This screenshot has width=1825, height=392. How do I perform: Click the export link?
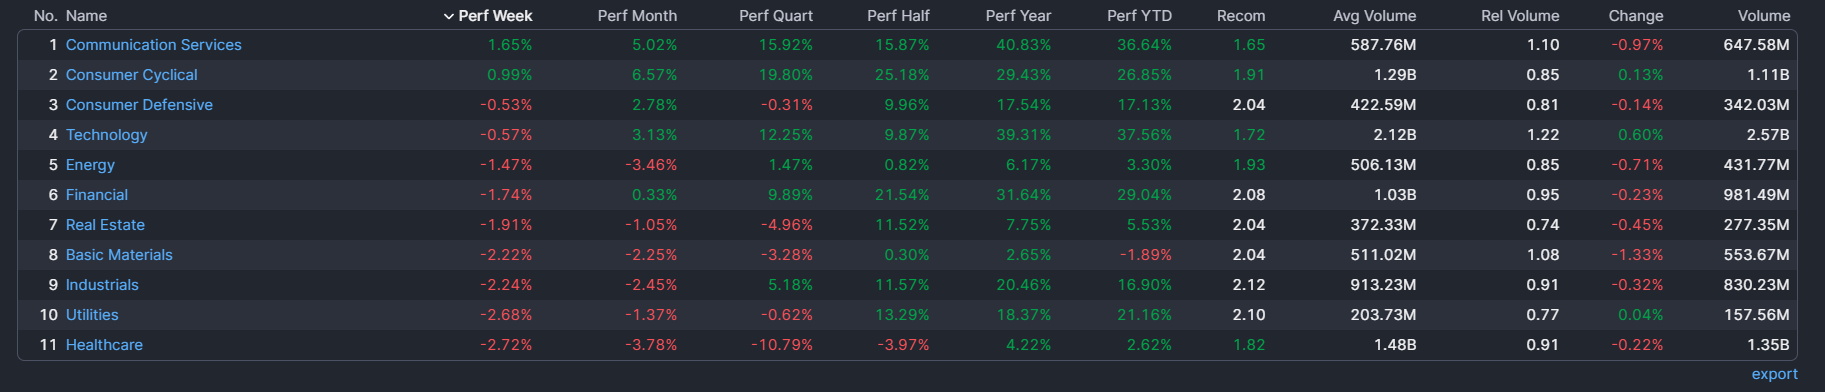coord(1774,374)
